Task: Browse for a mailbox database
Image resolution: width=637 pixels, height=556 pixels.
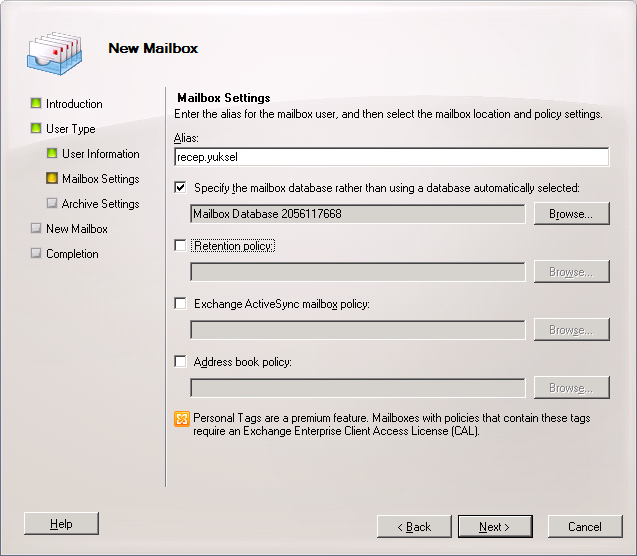Action: pyautogui.click(x=571, y=214)
